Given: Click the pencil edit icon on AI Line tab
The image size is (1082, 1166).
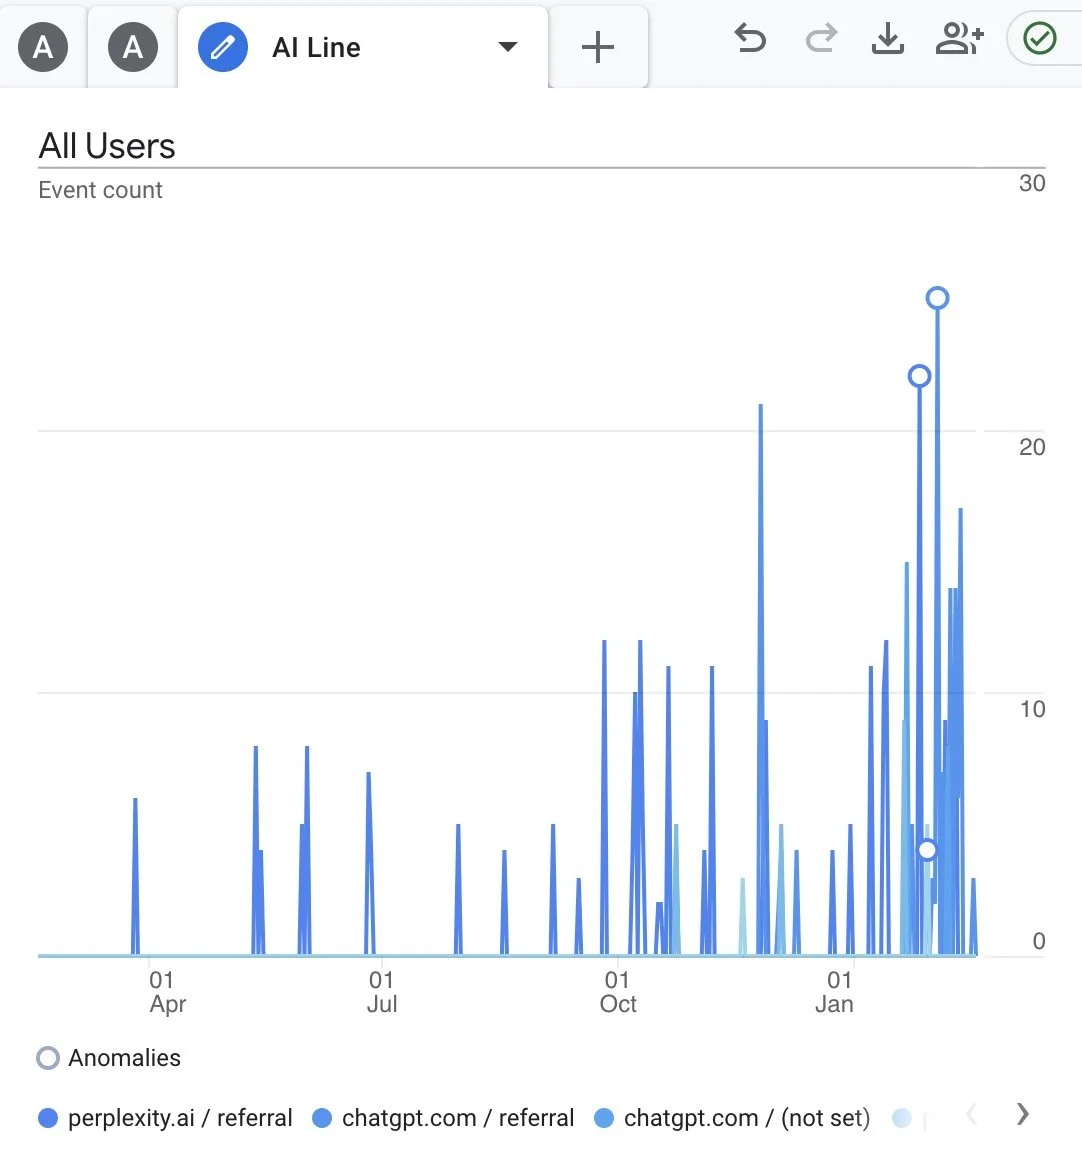Looking at the screenshot, I should click(x=221, y=46).
